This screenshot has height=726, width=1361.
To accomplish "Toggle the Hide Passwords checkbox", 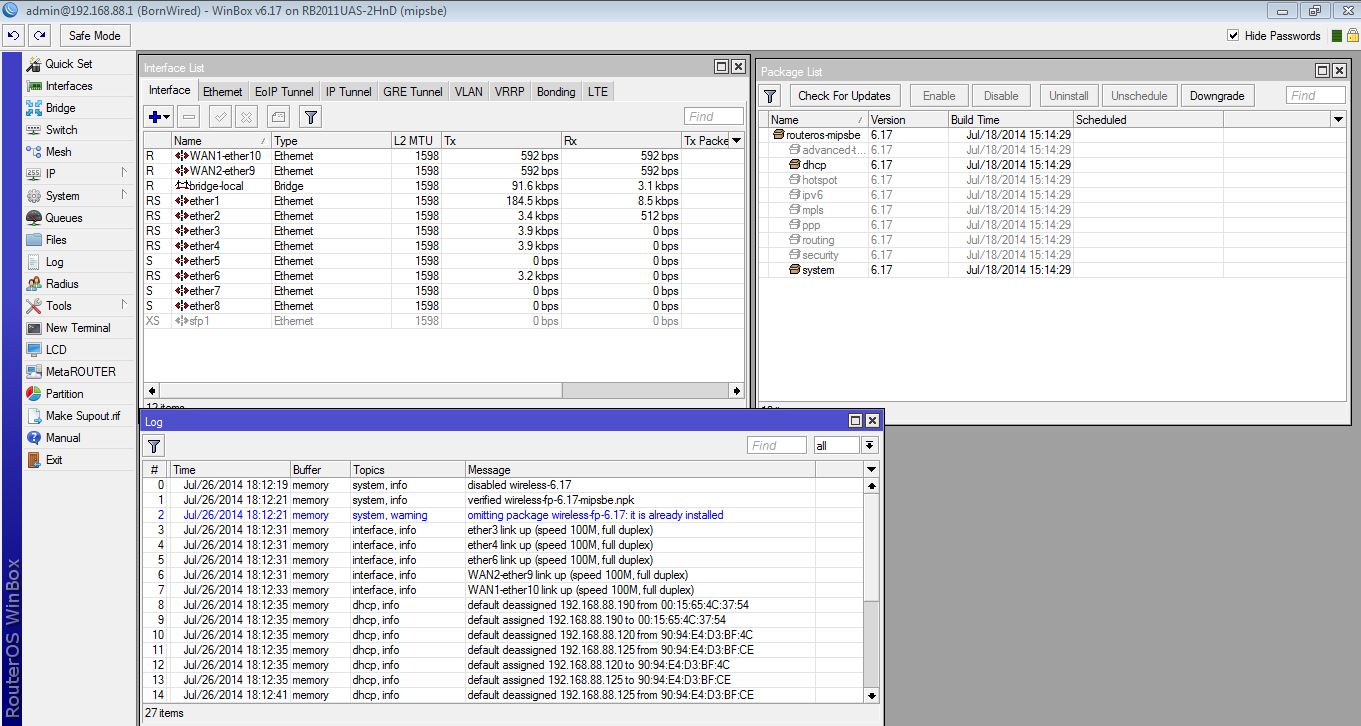I will (1233, 36).
